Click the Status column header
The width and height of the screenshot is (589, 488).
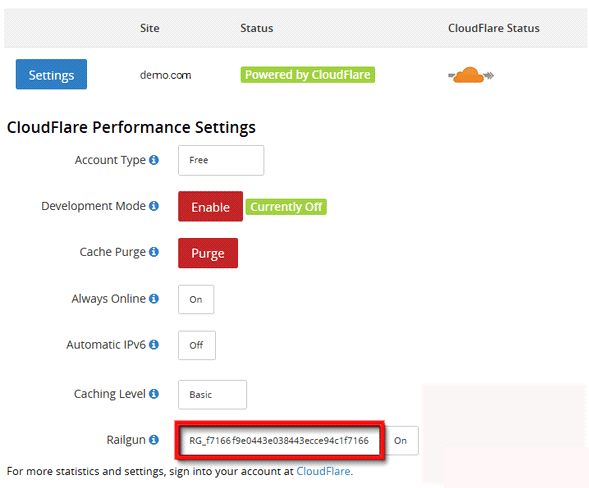pos(257,28)
